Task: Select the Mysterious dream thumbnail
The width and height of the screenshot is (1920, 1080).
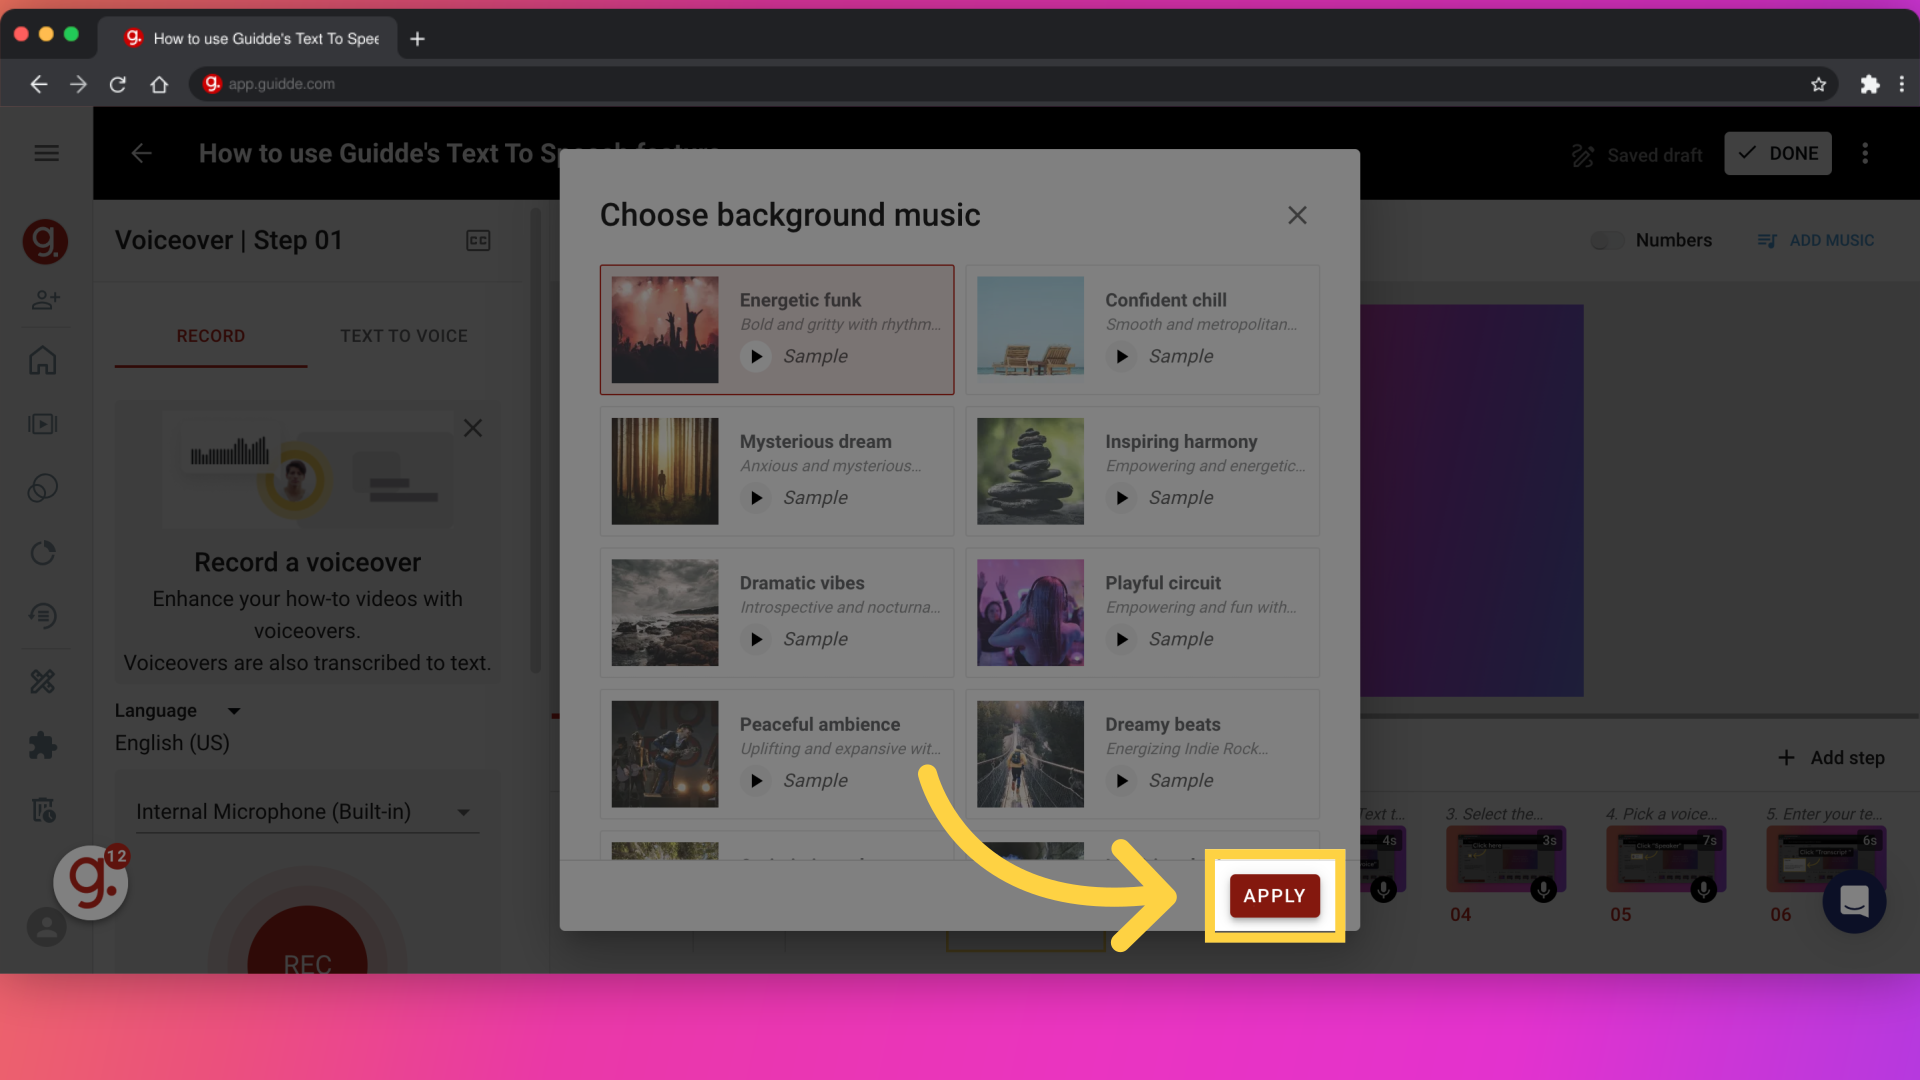Action: pos(665,471)
